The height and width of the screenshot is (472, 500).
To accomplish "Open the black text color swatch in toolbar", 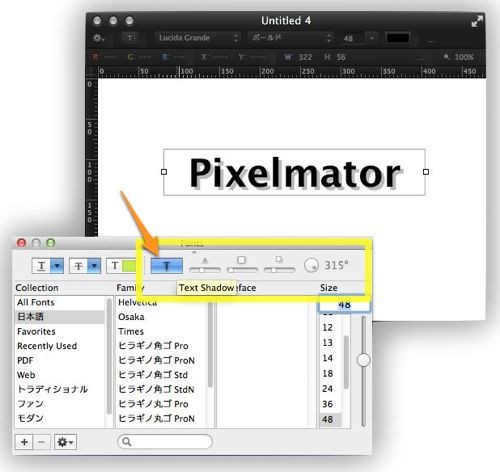I will tap(397, 38).
